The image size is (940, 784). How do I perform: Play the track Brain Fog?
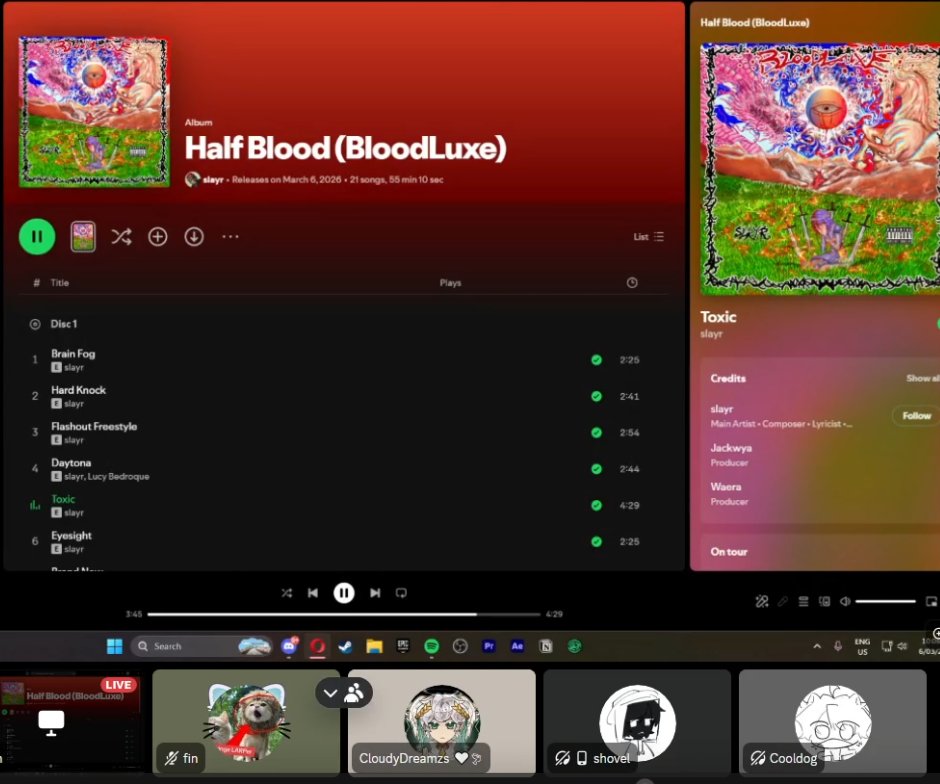[x=73, y=354]
